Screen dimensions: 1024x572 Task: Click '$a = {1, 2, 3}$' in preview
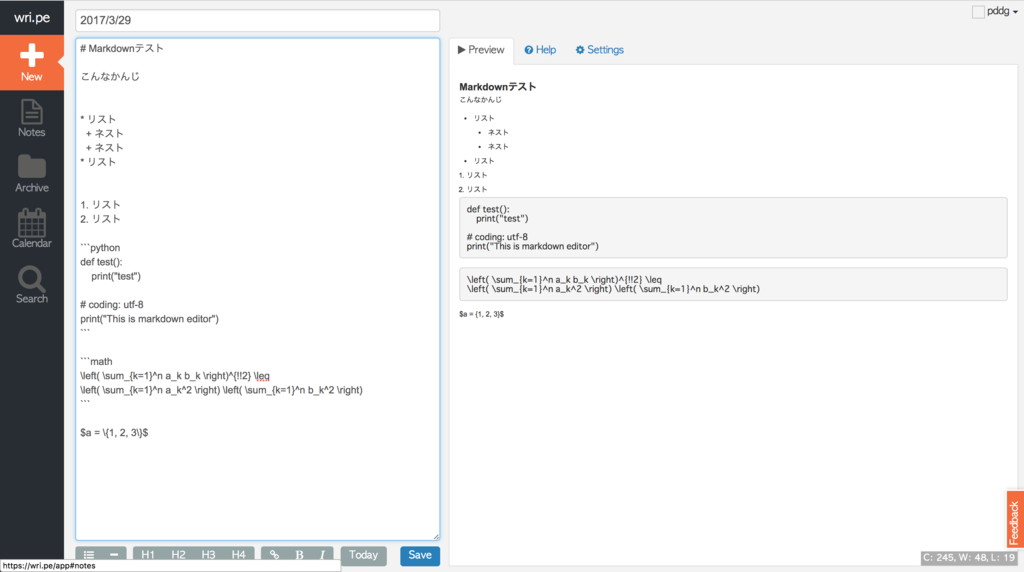coord(481,314)
